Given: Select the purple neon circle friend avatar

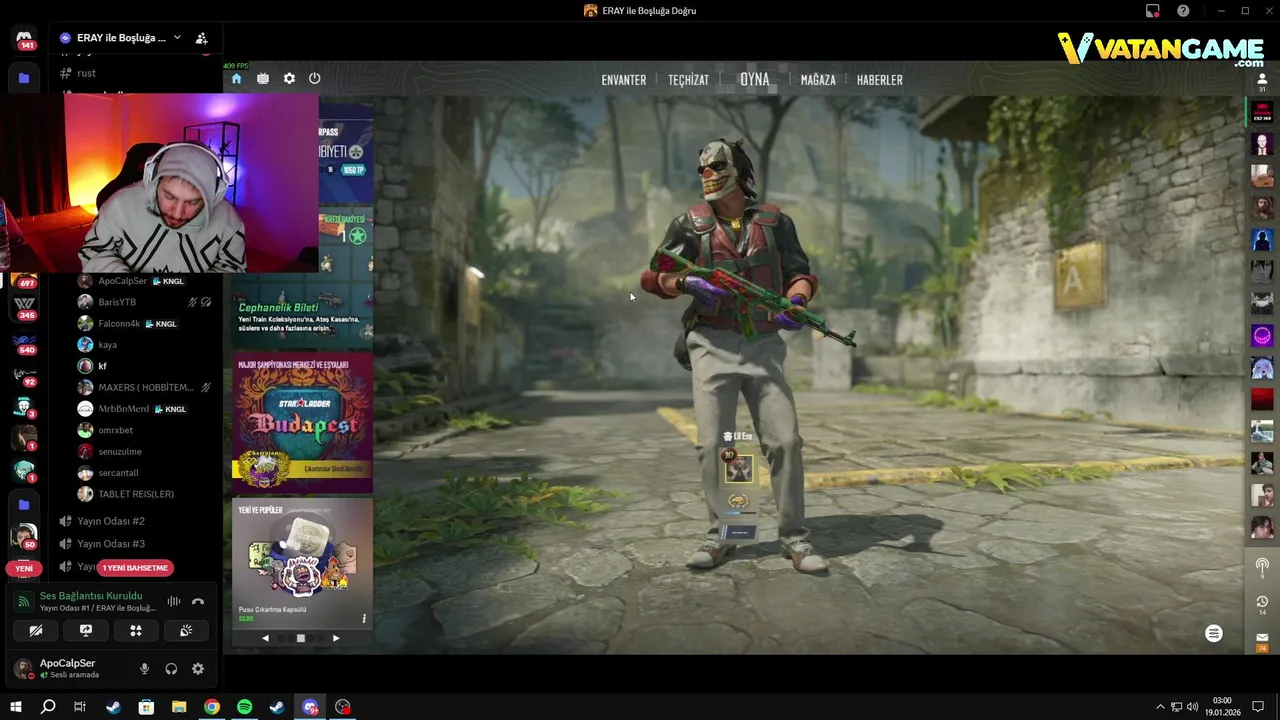Looking at the screenshot, I should click(x=1262, y=336).
